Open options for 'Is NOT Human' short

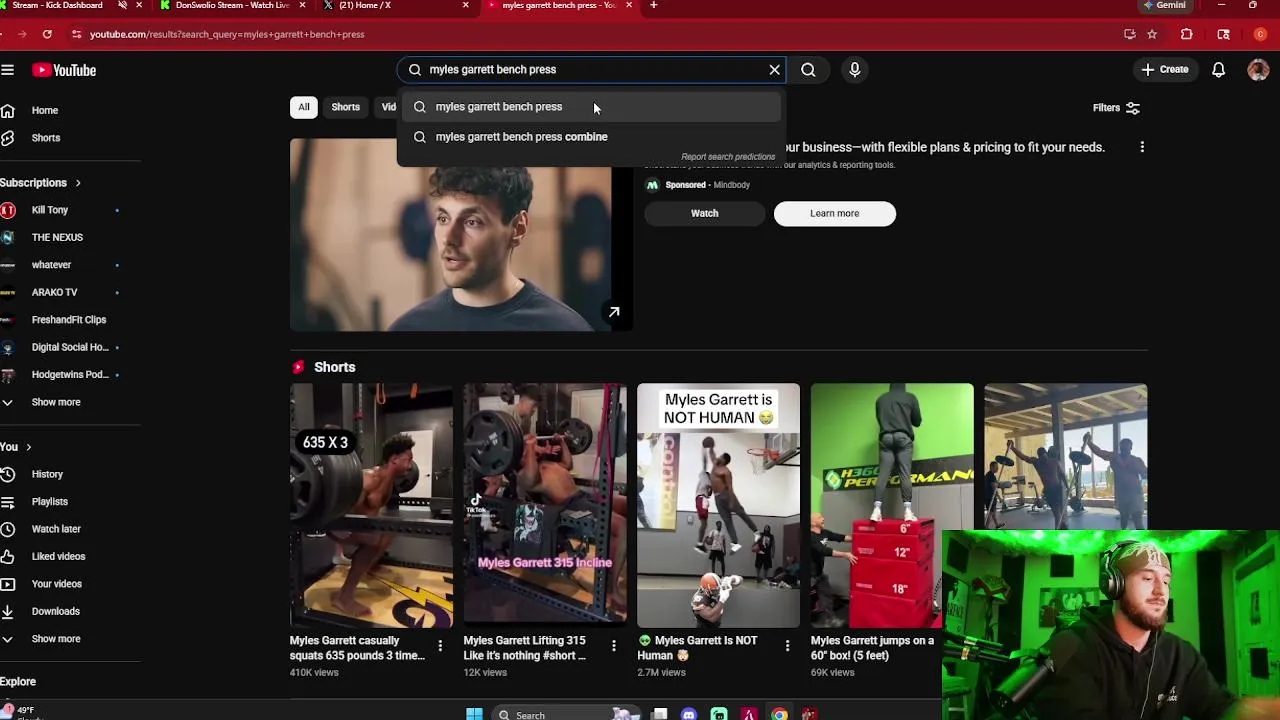click(787, 646)
